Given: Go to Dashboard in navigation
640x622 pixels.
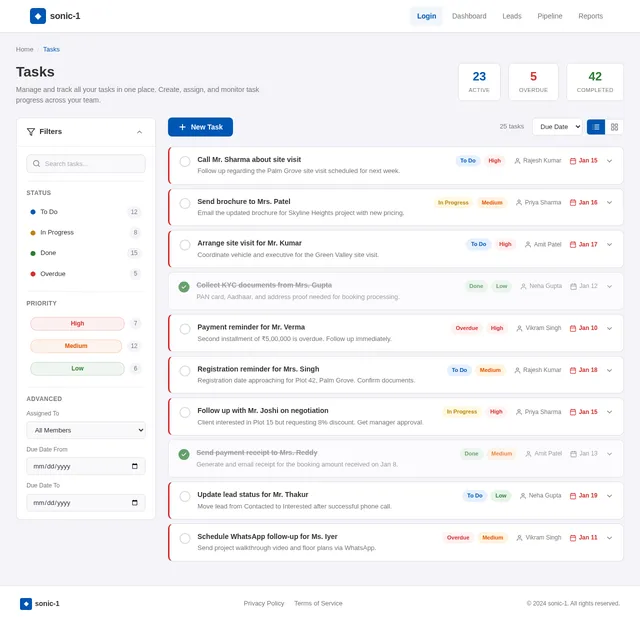Looking at the screenshot, I should coord(469,16).
